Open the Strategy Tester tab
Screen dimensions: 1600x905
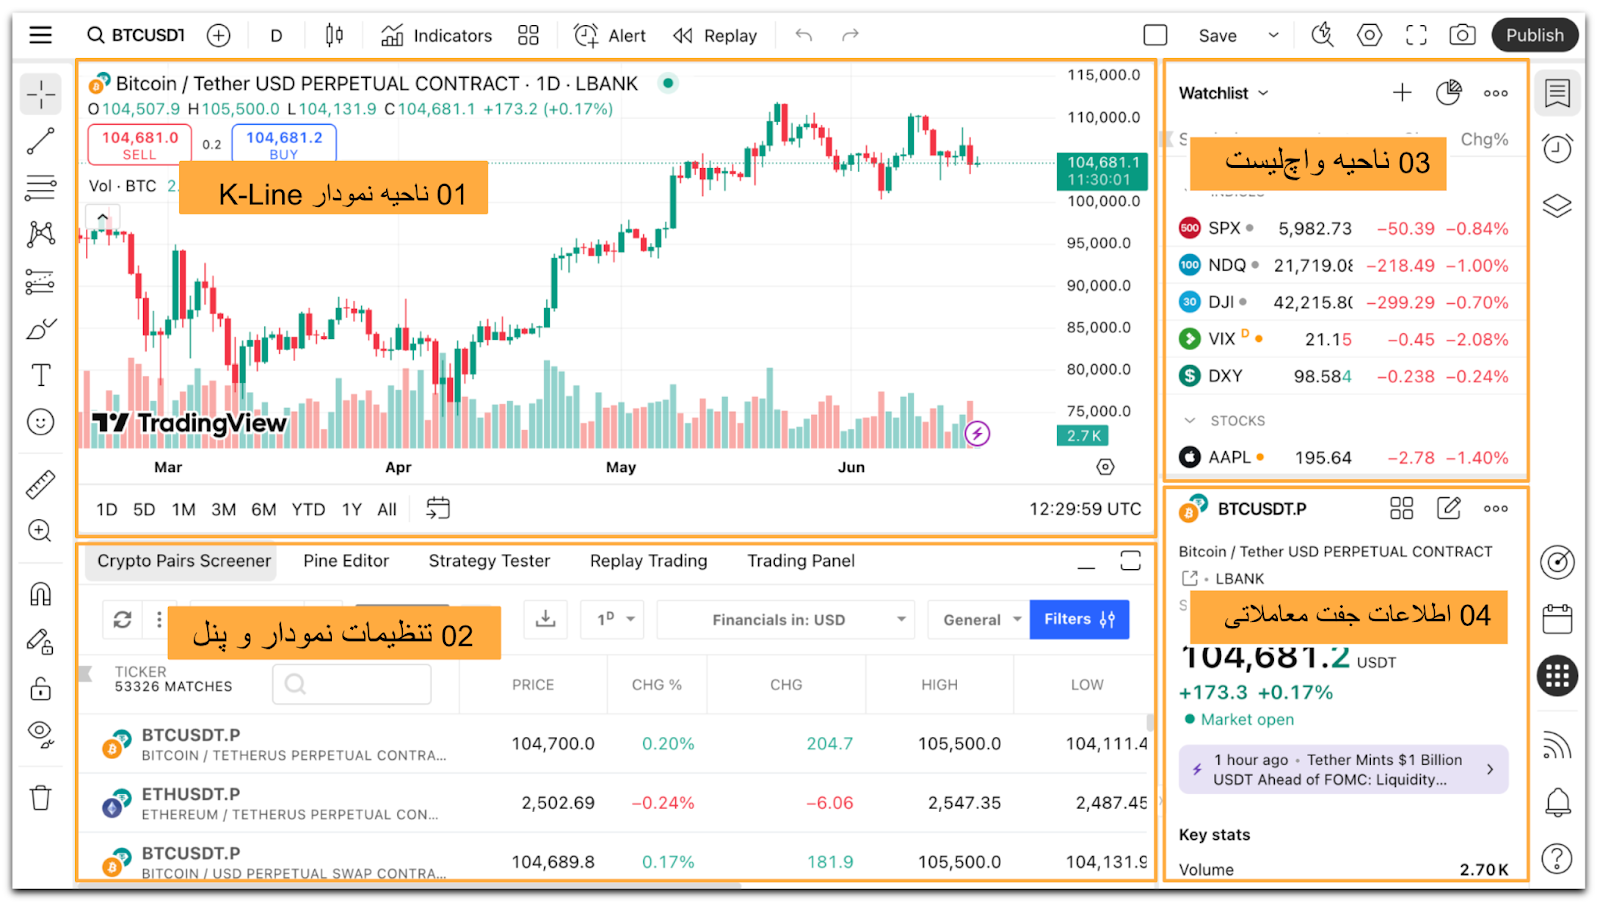click(x=489, y=561)
